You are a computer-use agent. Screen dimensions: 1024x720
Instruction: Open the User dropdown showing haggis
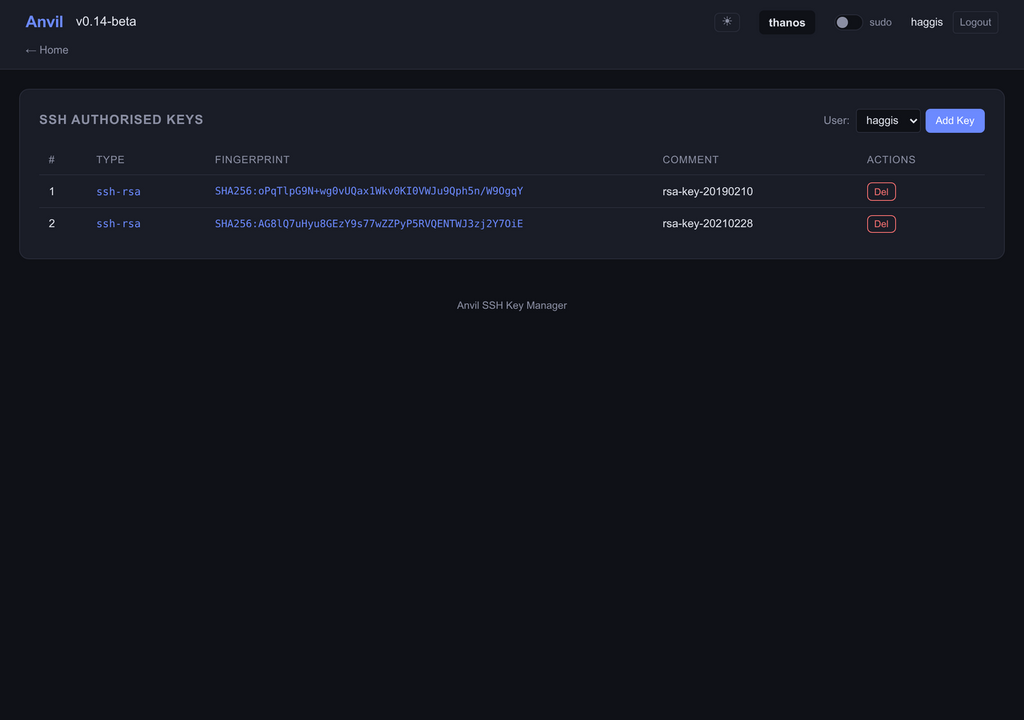click(888, 120)
